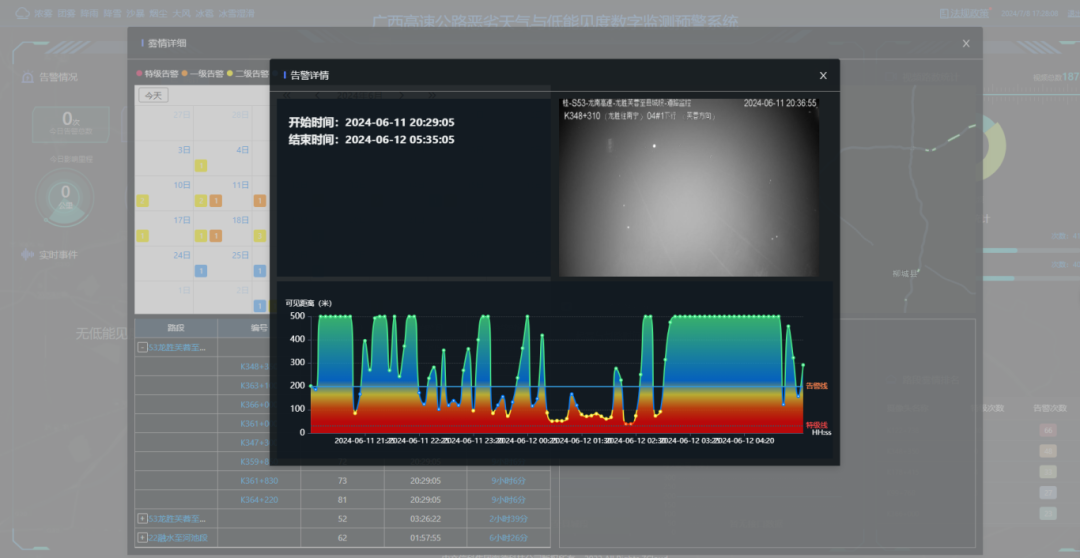Screen dimensions: 1080x558
Task: Expand the 53龙胜芙蓉至 row with count 52
Action: 143,518
